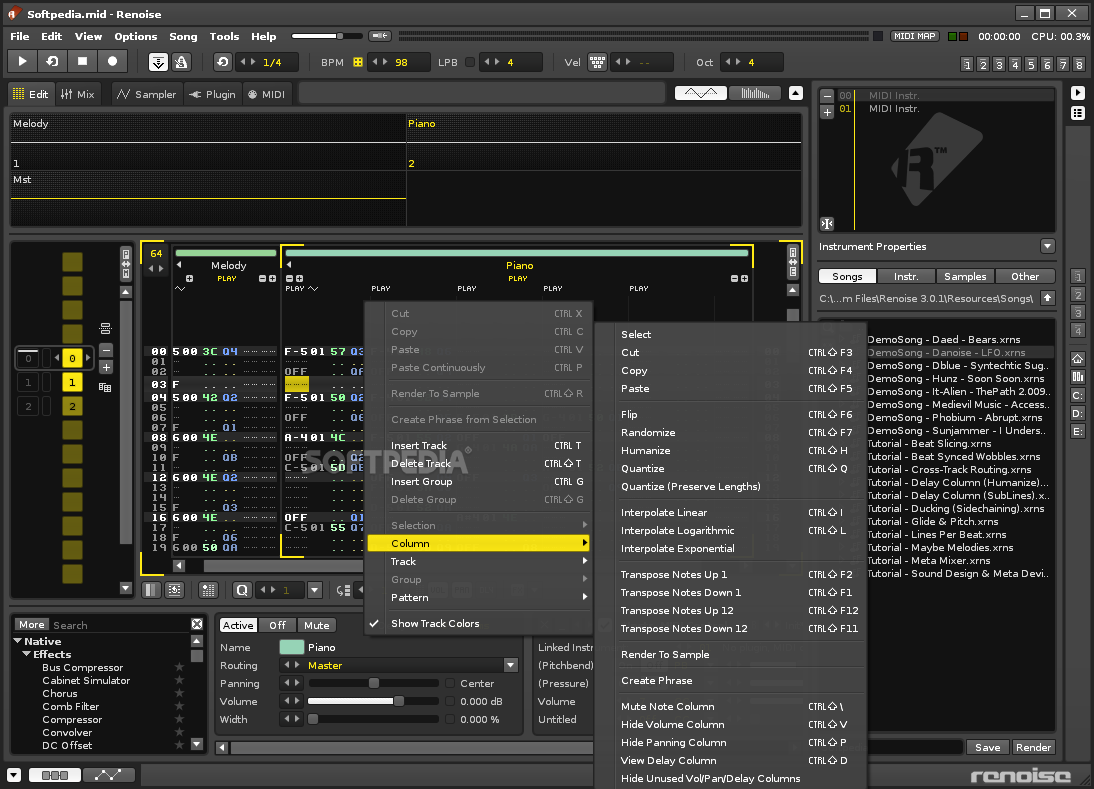This screenshot has width=1094, height=789.
Task: Toggle the metronome icon
Action: click(x=181, y=62)
